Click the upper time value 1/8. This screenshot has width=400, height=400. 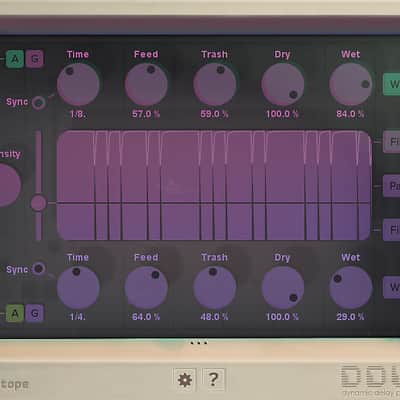(78, 114)
